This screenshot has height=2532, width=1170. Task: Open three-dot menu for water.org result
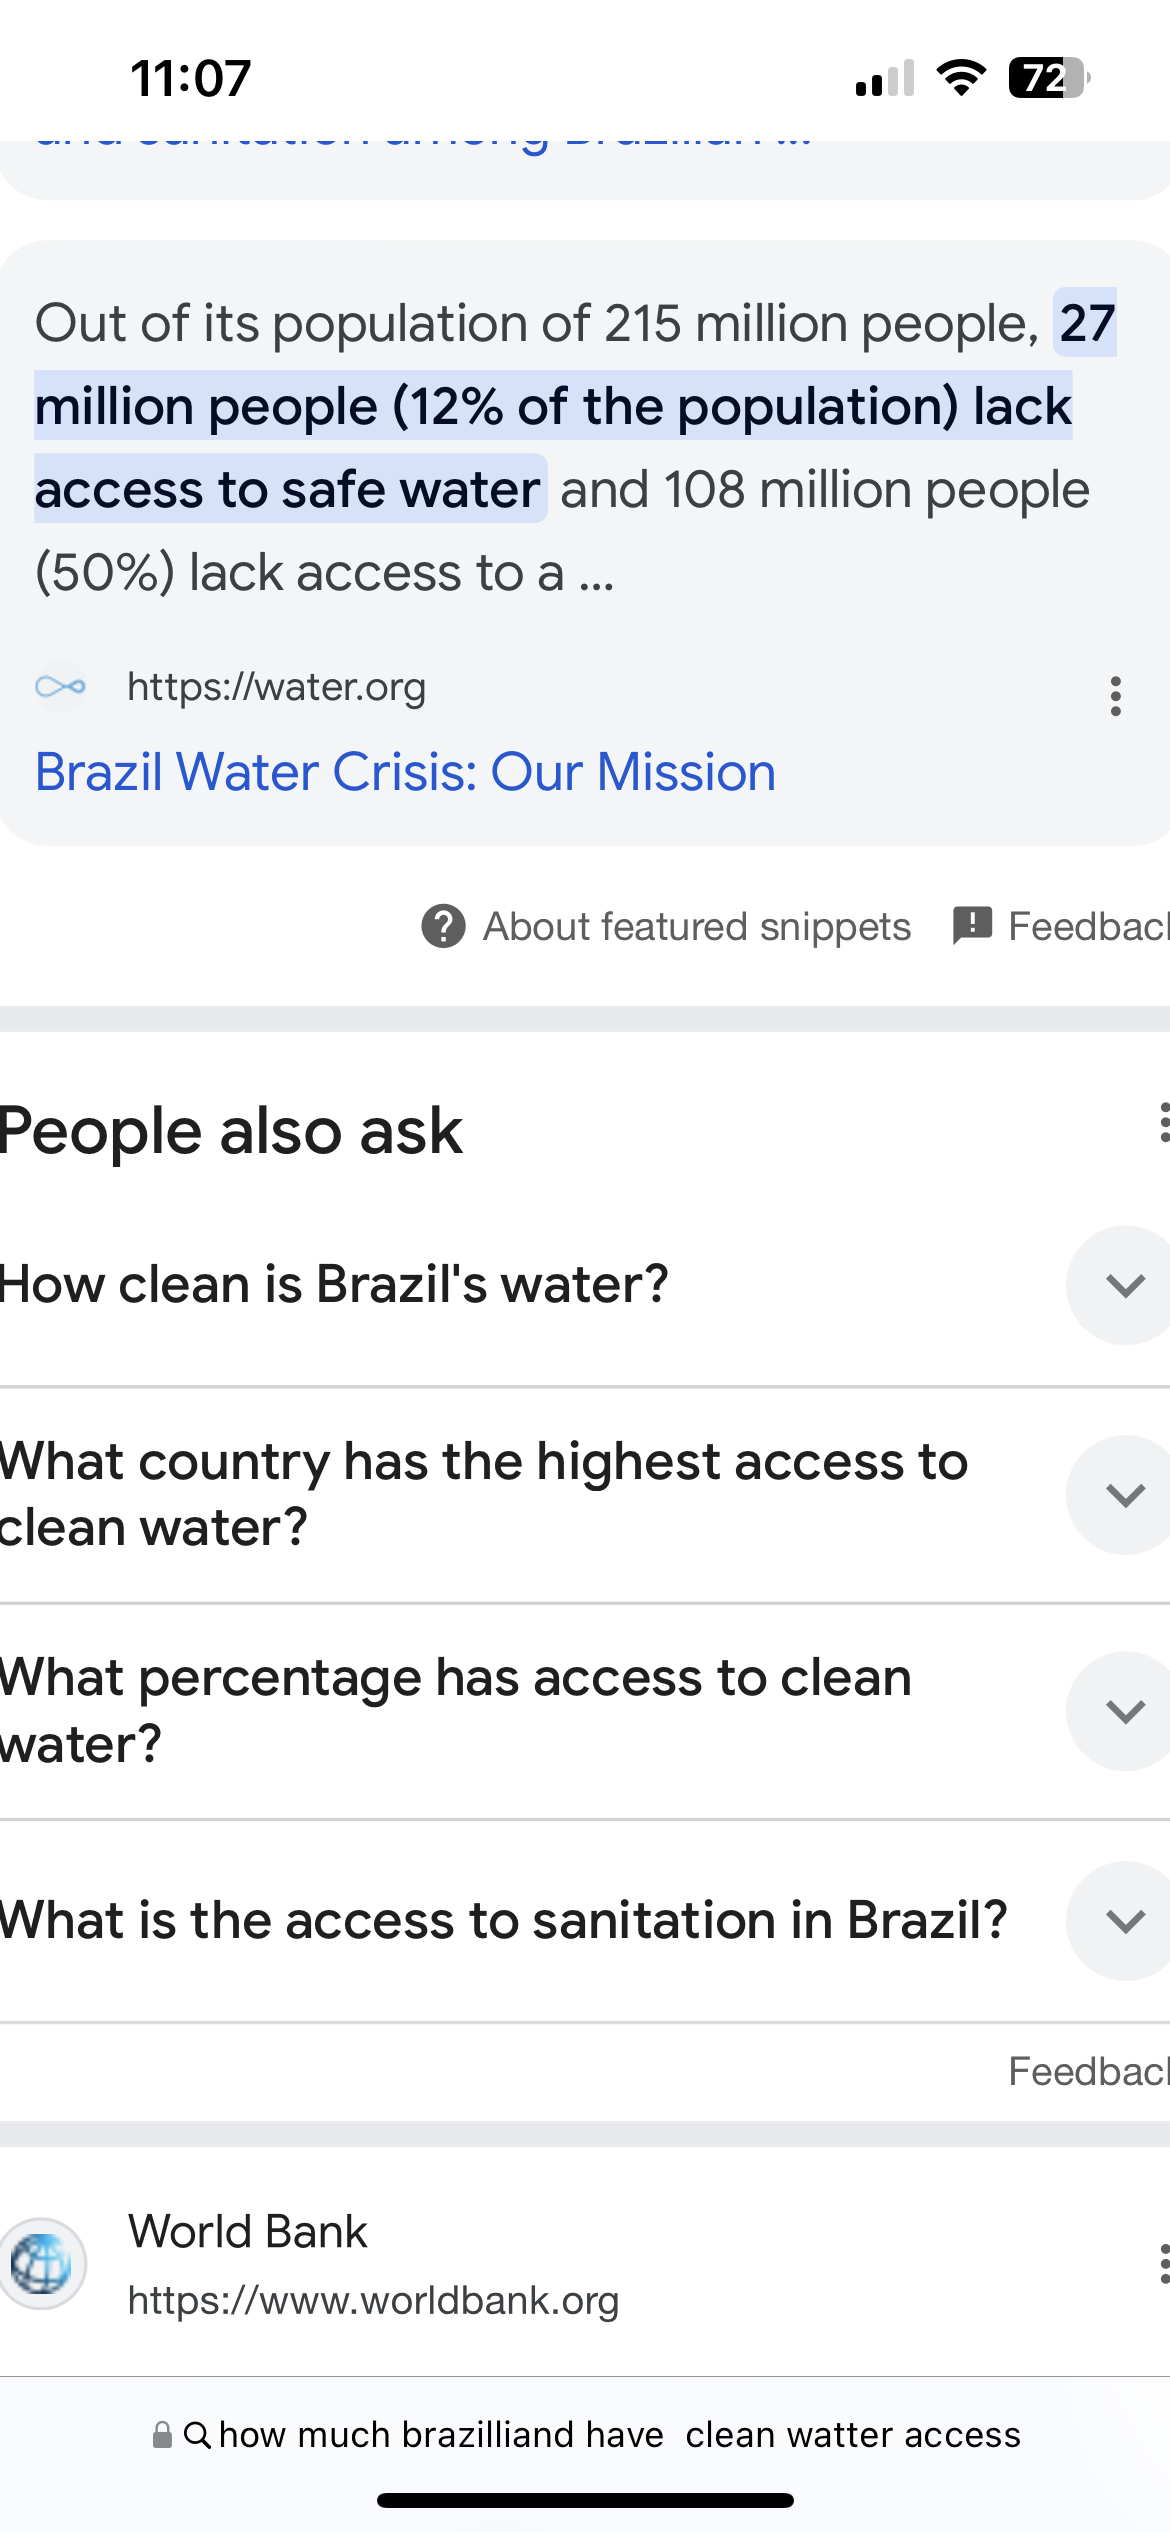[1115, 696]
